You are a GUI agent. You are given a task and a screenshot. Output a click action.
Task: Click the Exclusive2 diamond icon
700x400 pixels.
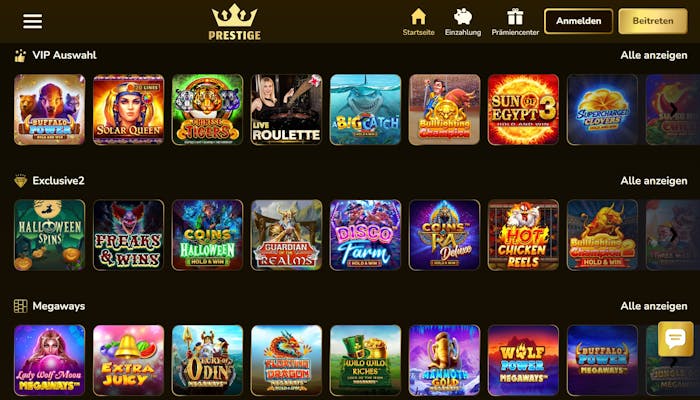[21, 181]
